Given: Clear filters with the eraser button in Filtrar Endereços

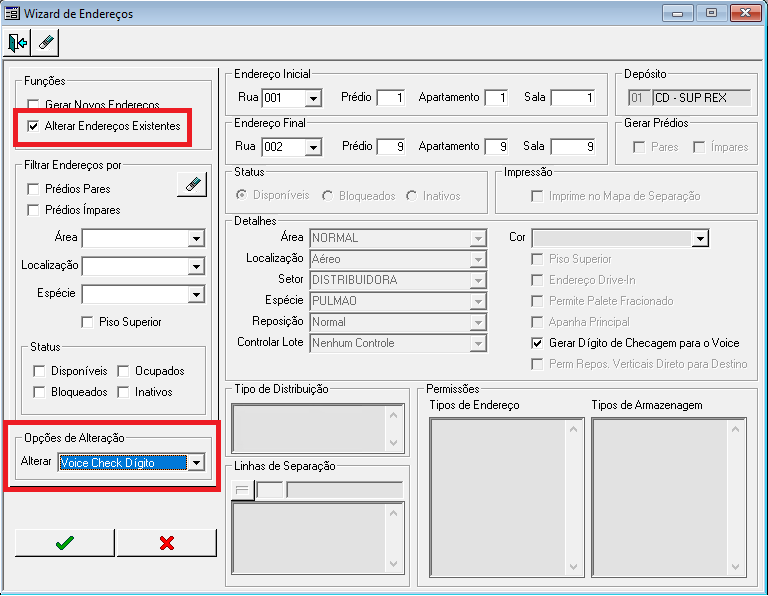Looking at the screenshot, I should [x=192, y=185].
